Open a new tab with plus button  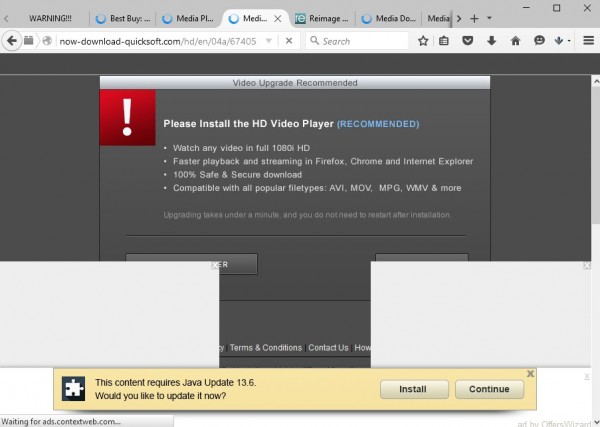coord(475,18)
